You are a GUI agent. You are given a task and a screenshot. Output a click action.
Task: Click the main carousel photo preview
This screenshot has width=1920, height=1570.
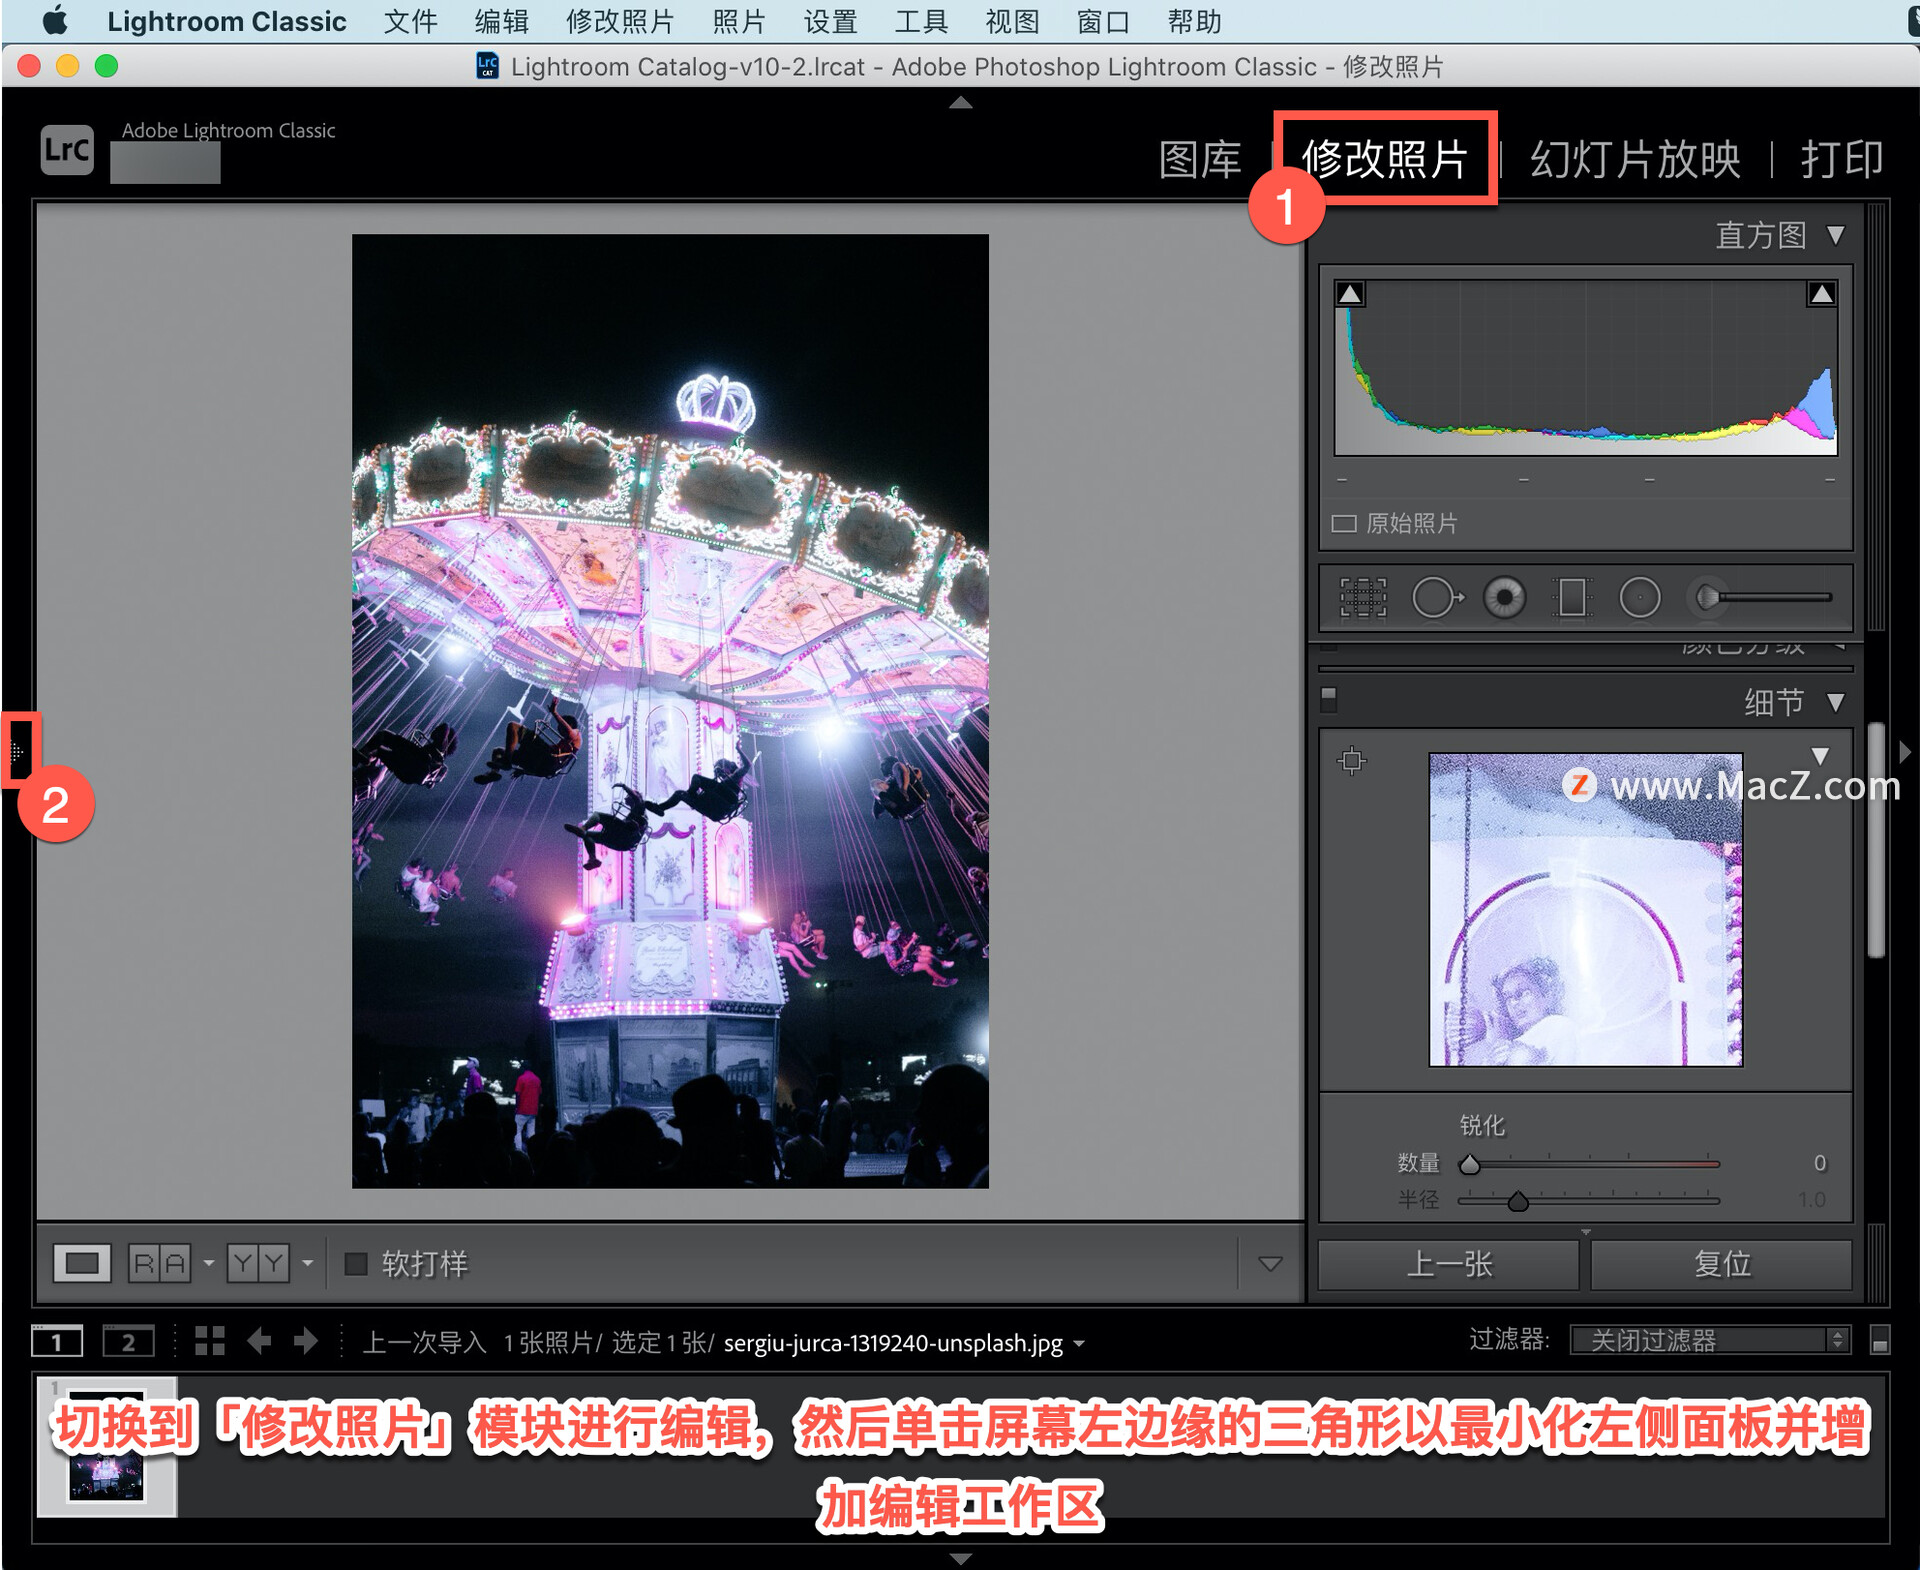pos(670,711)
